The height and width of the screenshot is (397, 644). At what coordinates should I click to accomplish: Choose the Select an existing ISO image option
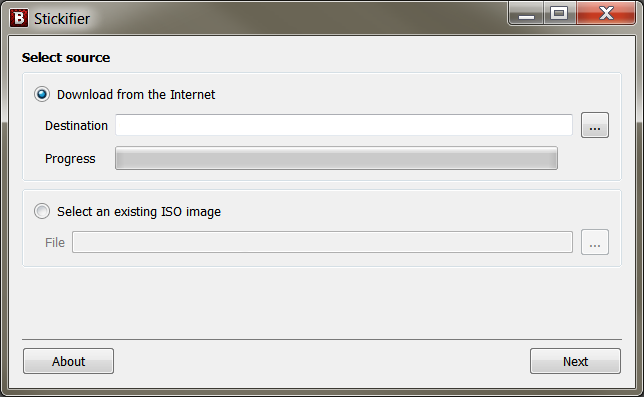pyautogui.click(x=42, y=211)
